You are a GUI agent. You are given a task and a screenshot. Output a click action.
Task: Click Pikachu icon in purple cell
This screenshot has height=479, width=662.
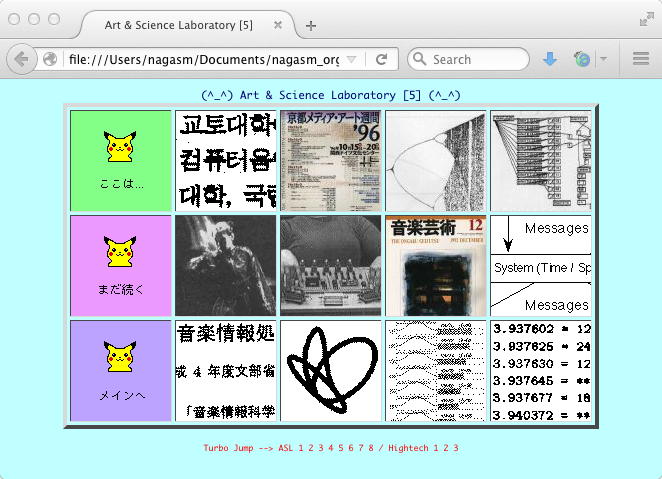coord(120,357)
